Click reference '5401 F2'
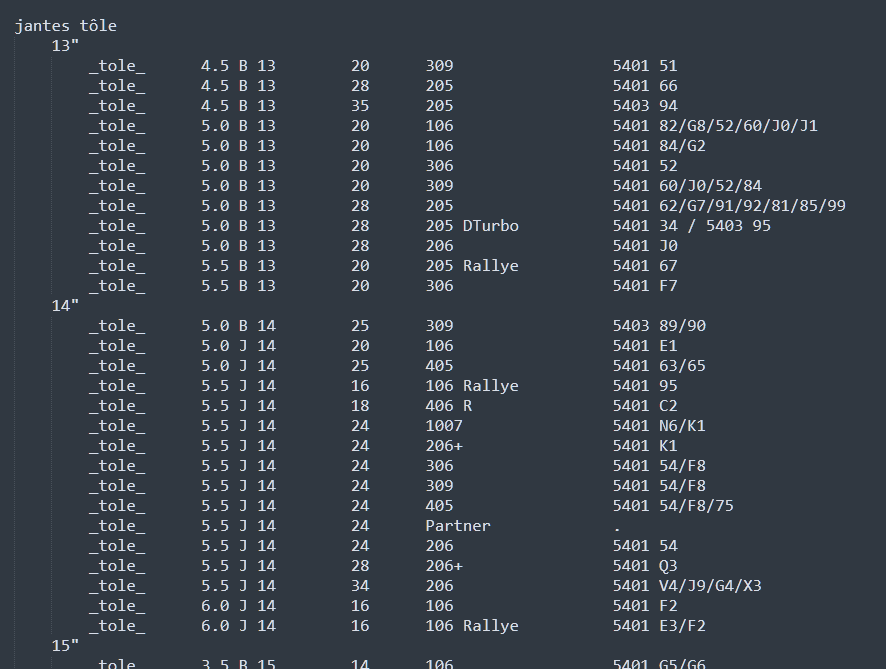886x669 pixels. click(x=645, y=606)
